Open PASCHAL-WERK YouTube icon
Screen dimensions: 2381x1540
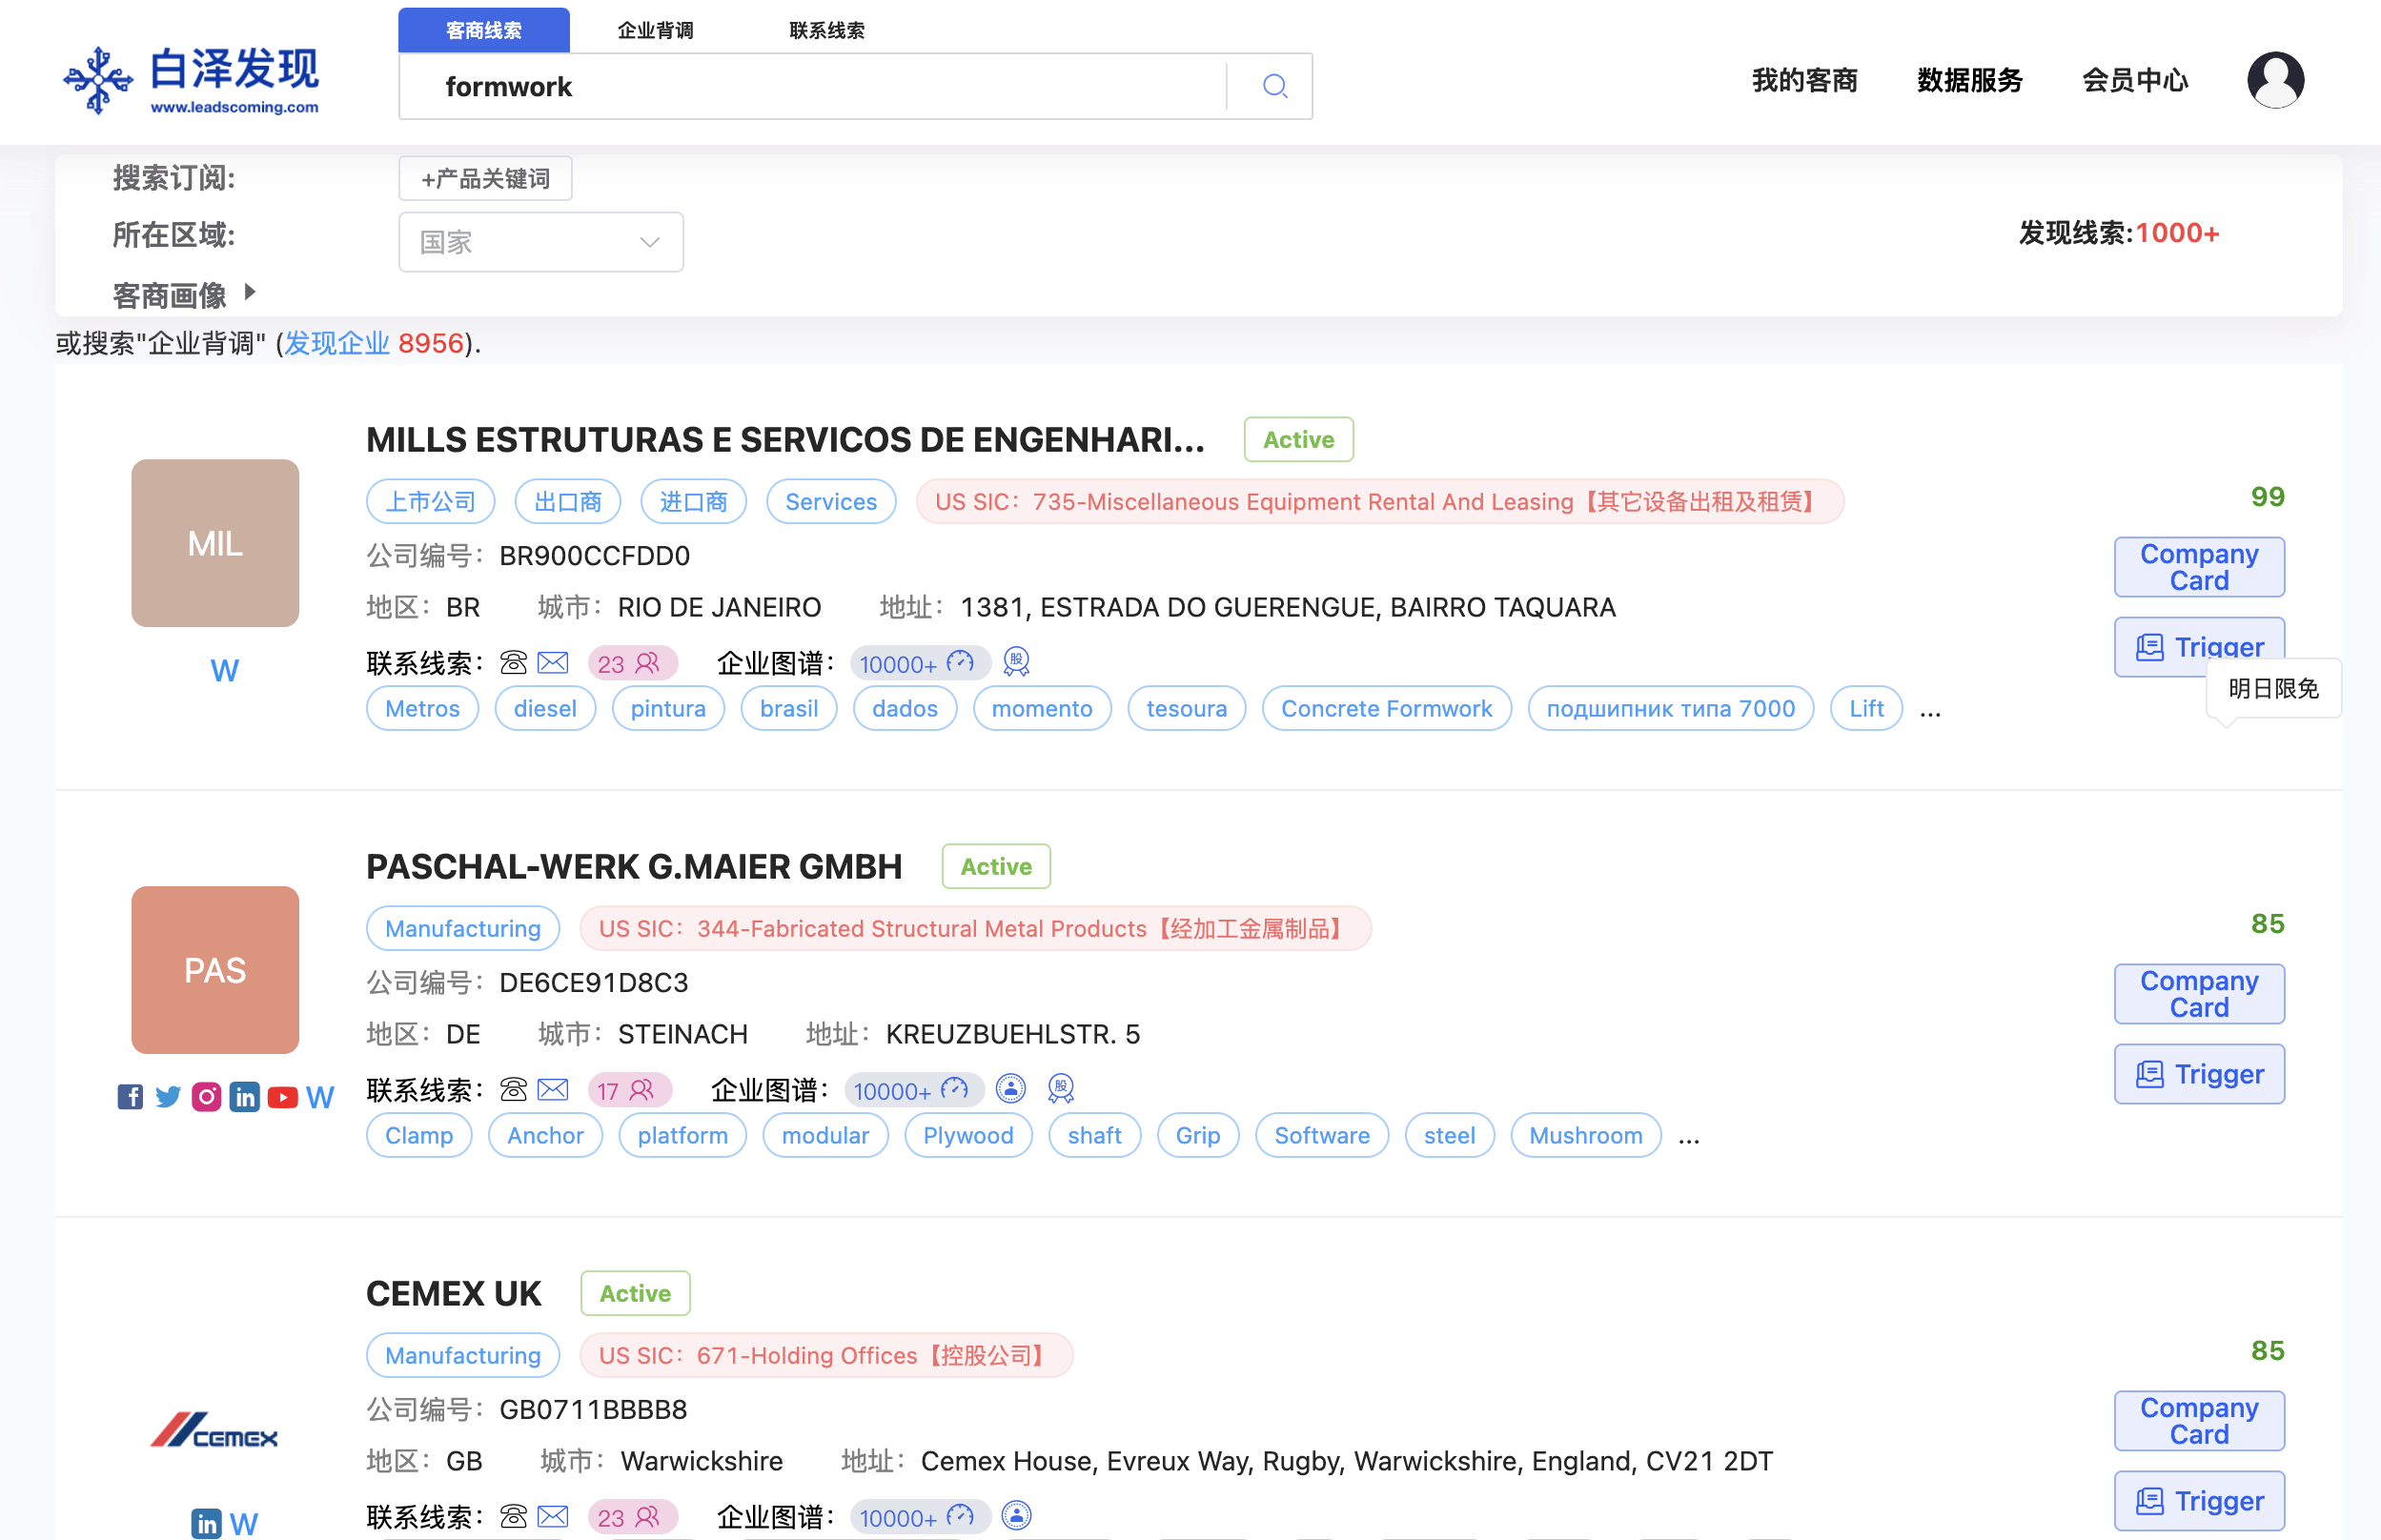pyautogui.click(x=282, y=1097)
